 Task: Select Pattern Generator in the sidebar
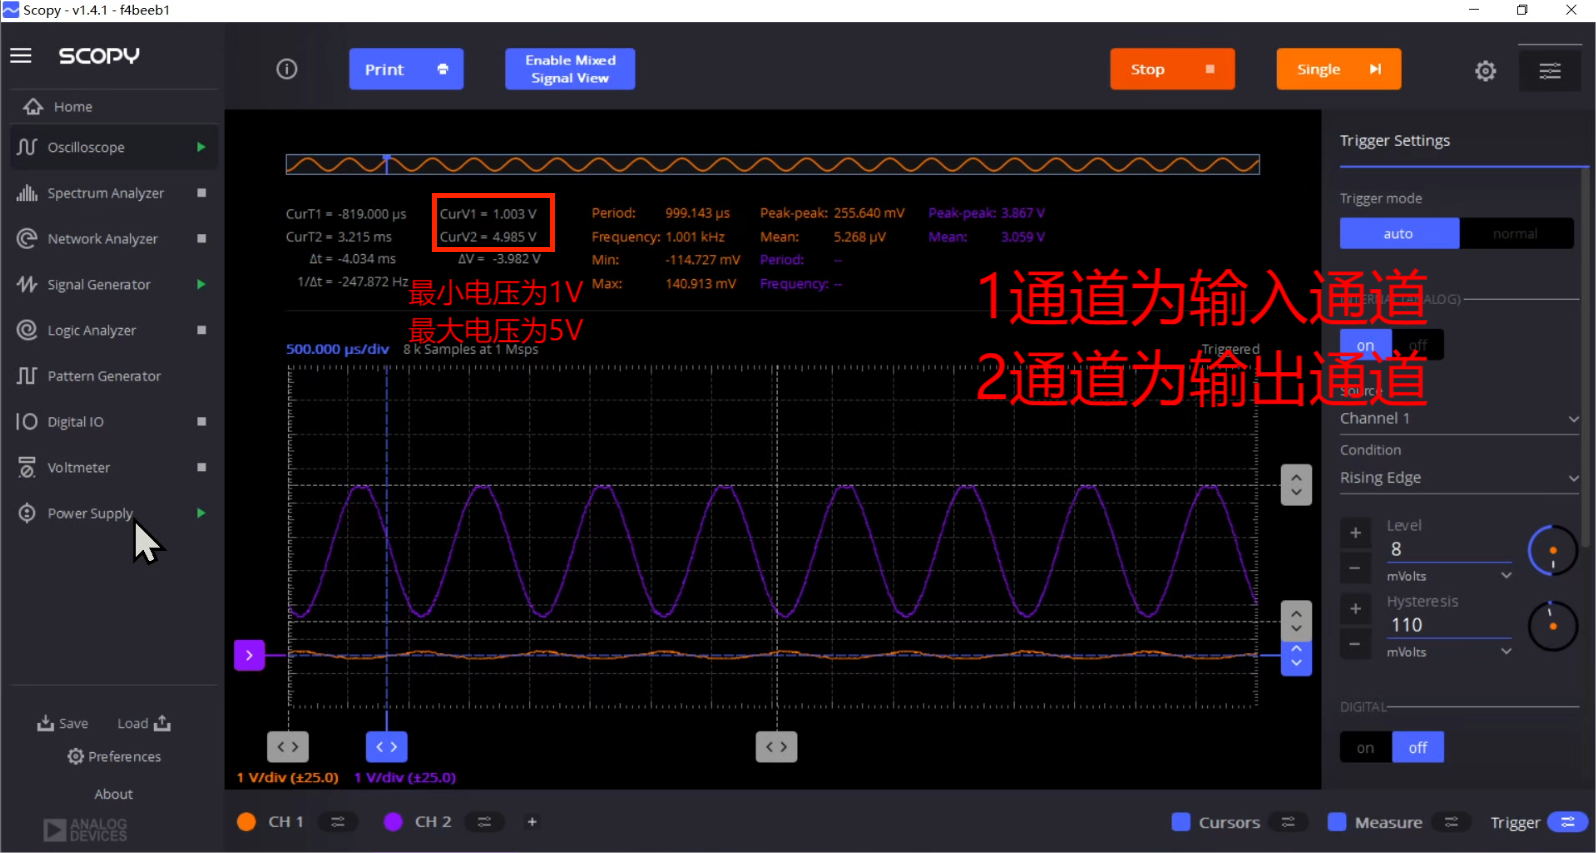(114, 376)
